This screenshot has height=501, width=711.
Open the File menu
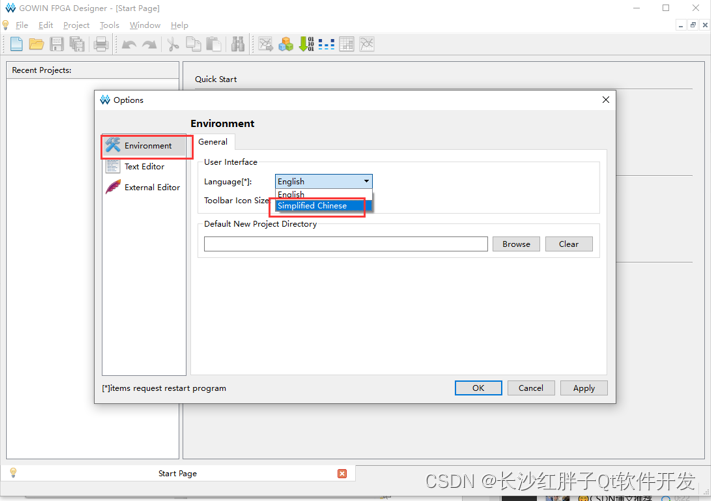click(x=22, y=25)
